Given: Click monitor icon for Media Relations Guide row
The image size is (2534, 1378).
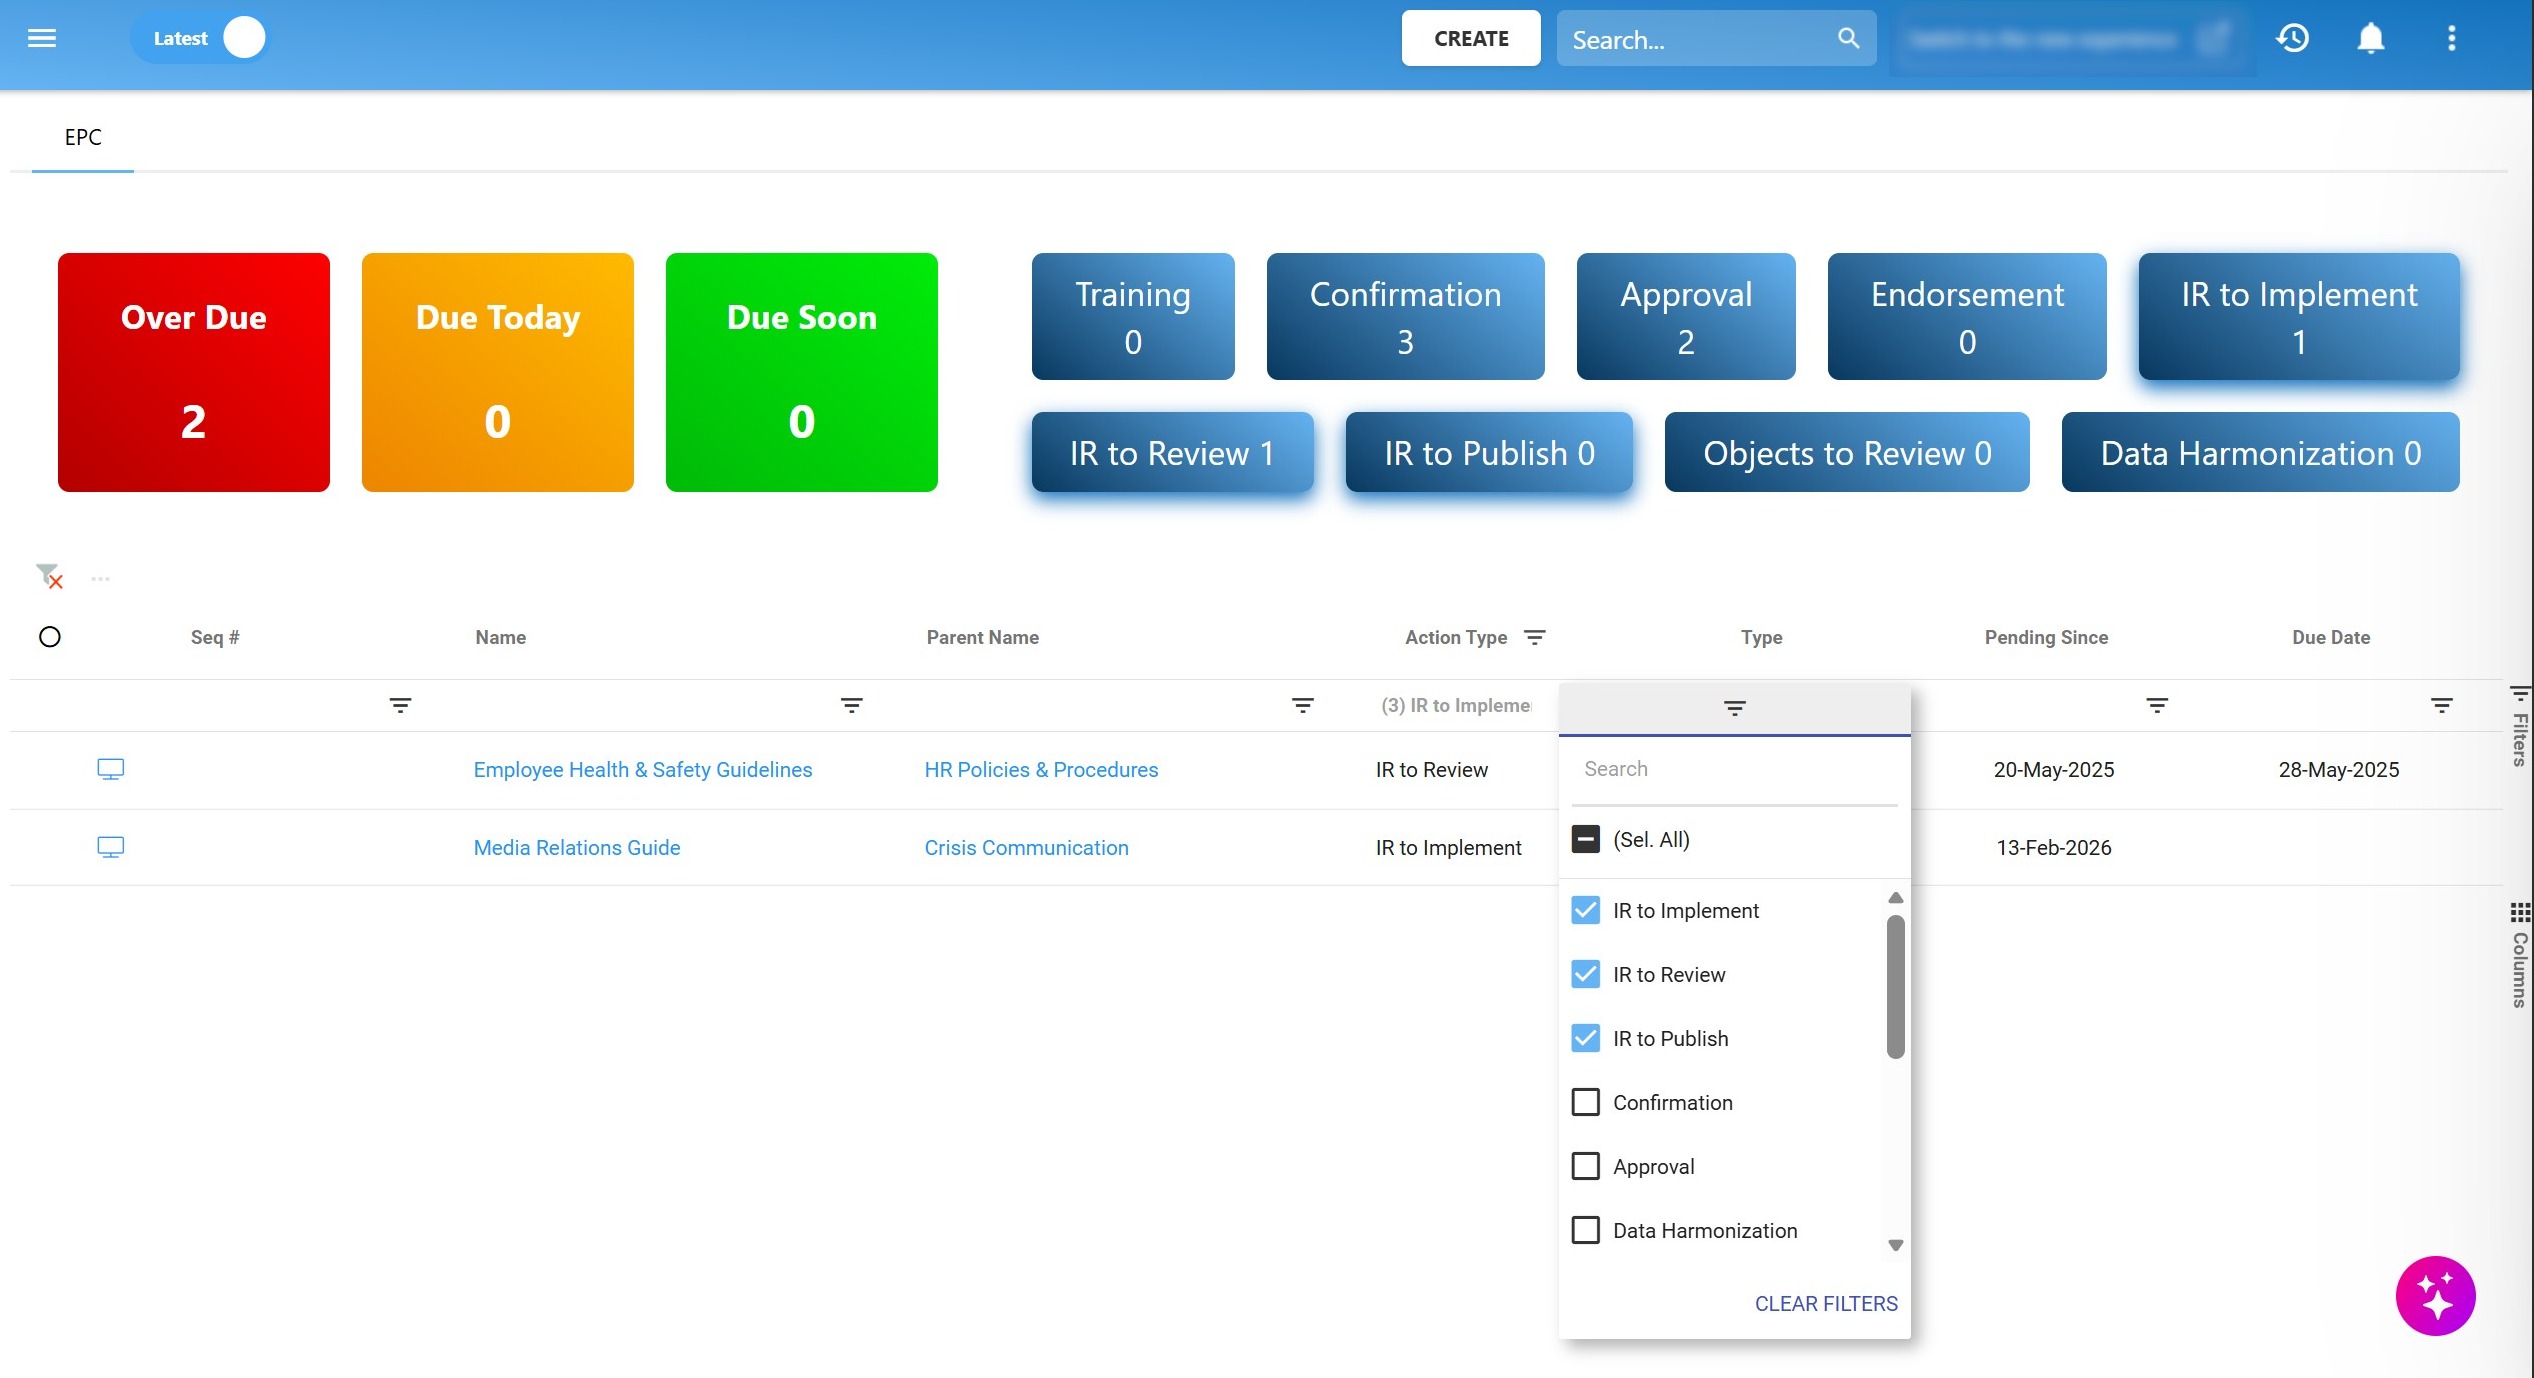Looking at the screenshot, I should (110, 847).
